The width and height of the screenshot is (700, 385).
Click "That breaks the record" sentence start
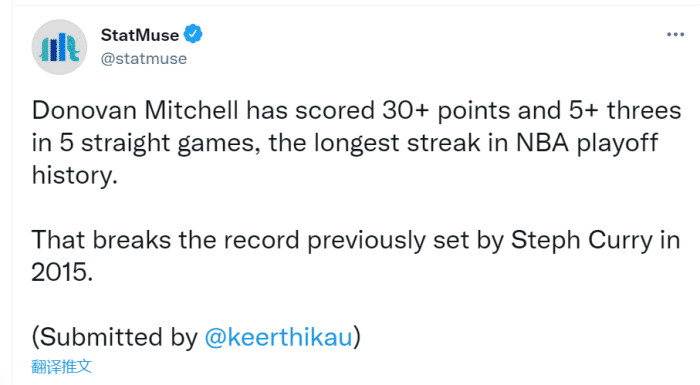pos(165,240)
